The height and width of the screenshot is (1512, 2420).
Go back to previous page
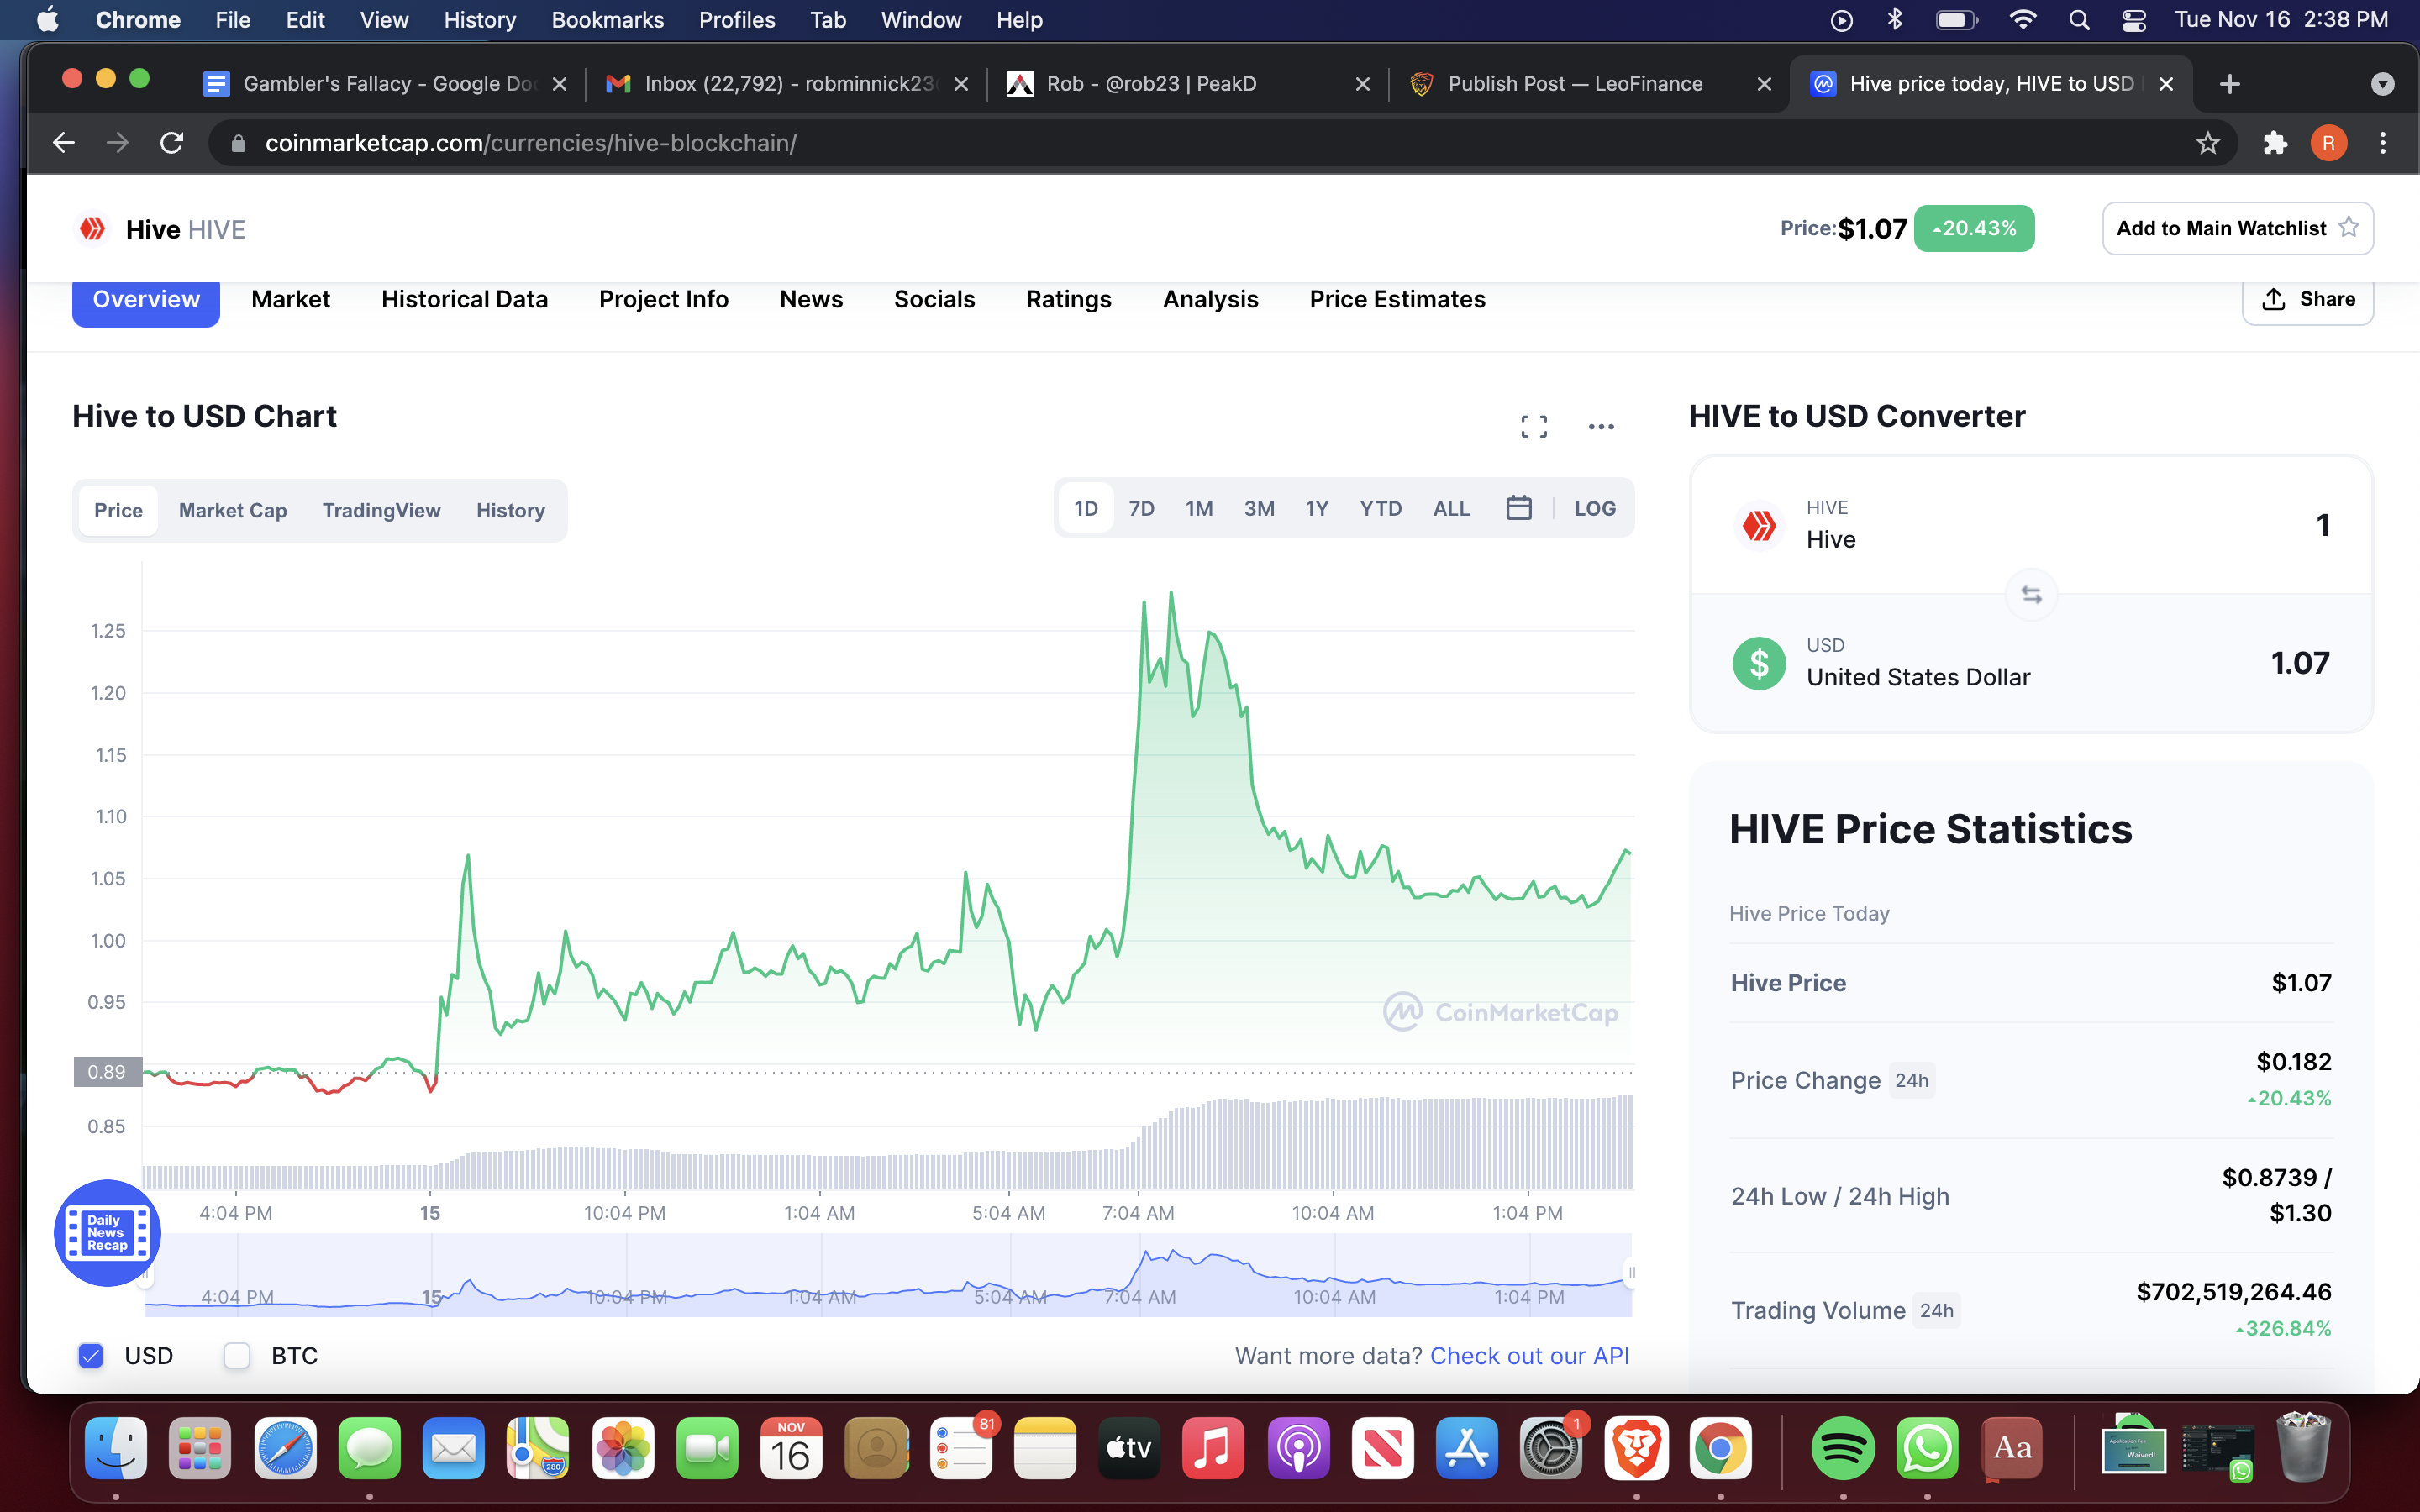[x=64, y=143]
